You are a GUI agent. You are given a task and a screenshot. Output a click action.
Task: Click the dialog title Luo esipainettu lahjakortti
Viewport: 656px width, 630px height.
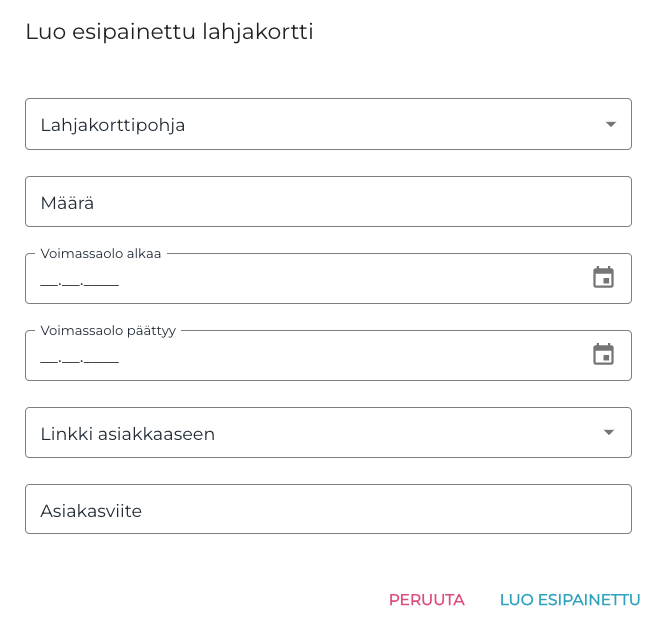[169, 32]
